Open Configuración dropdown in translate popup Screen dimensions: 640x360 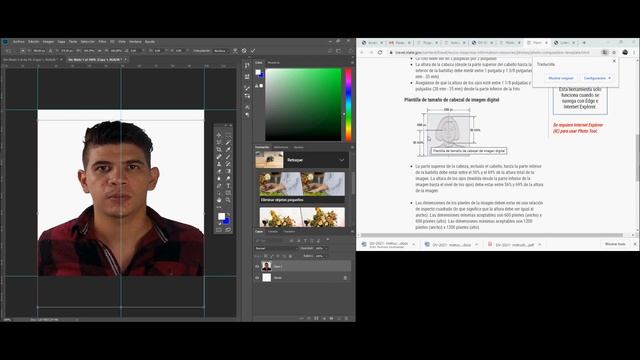(x=597, y=78)
